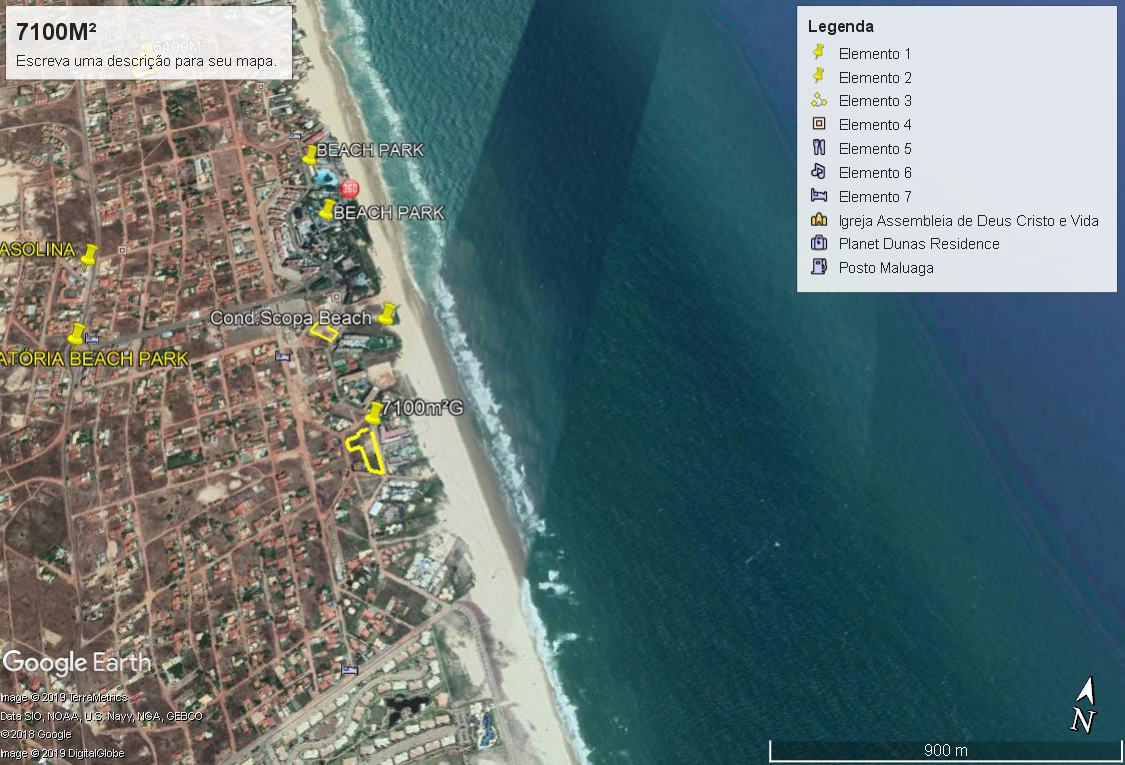Click the square icon beside Elemento 4
This screenshot has height=765, width=1125.
818,124
